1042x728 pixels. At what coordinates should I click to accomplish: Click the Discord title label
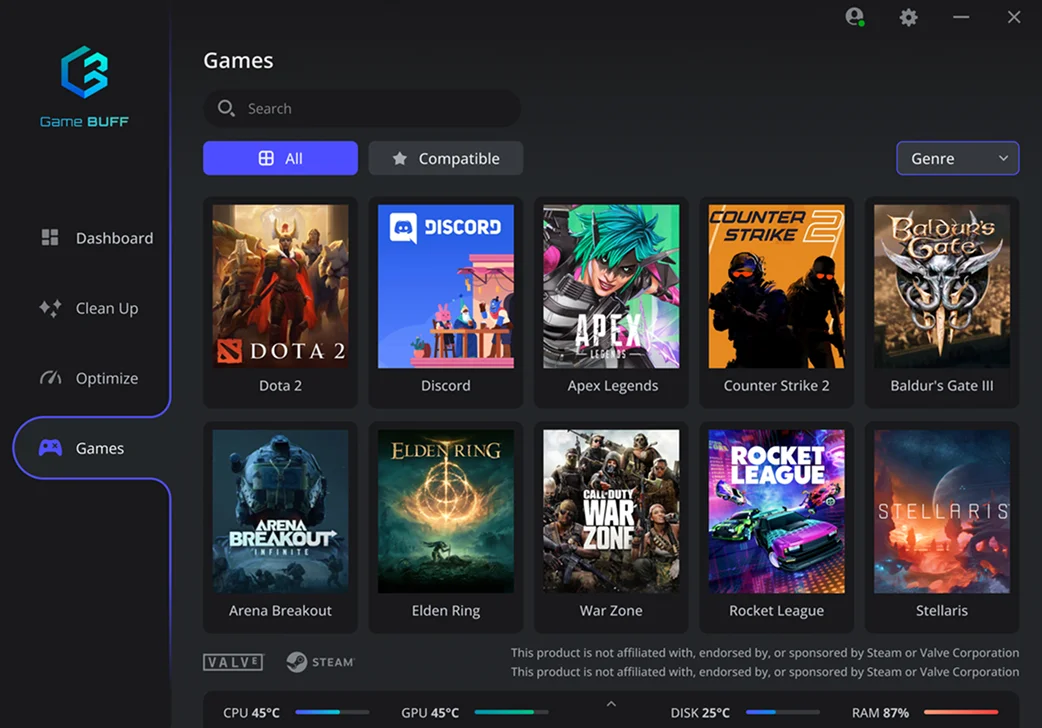[446, 386]
